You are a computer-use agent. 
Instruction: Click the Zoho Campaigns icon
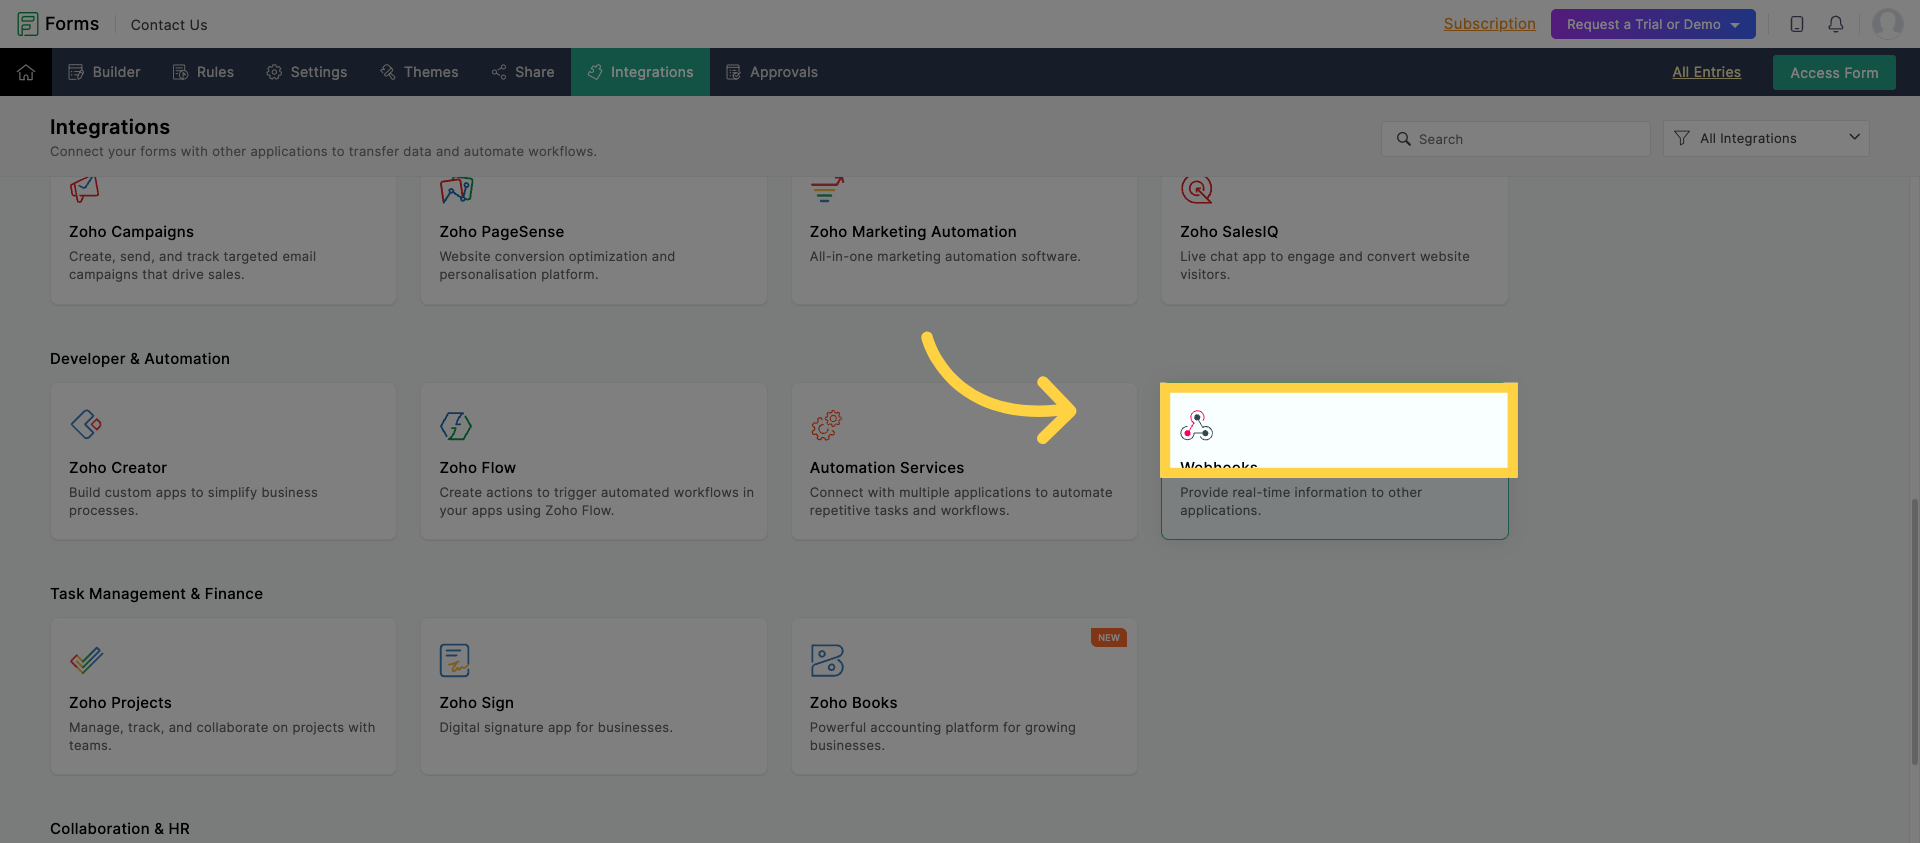click(85, 189)
